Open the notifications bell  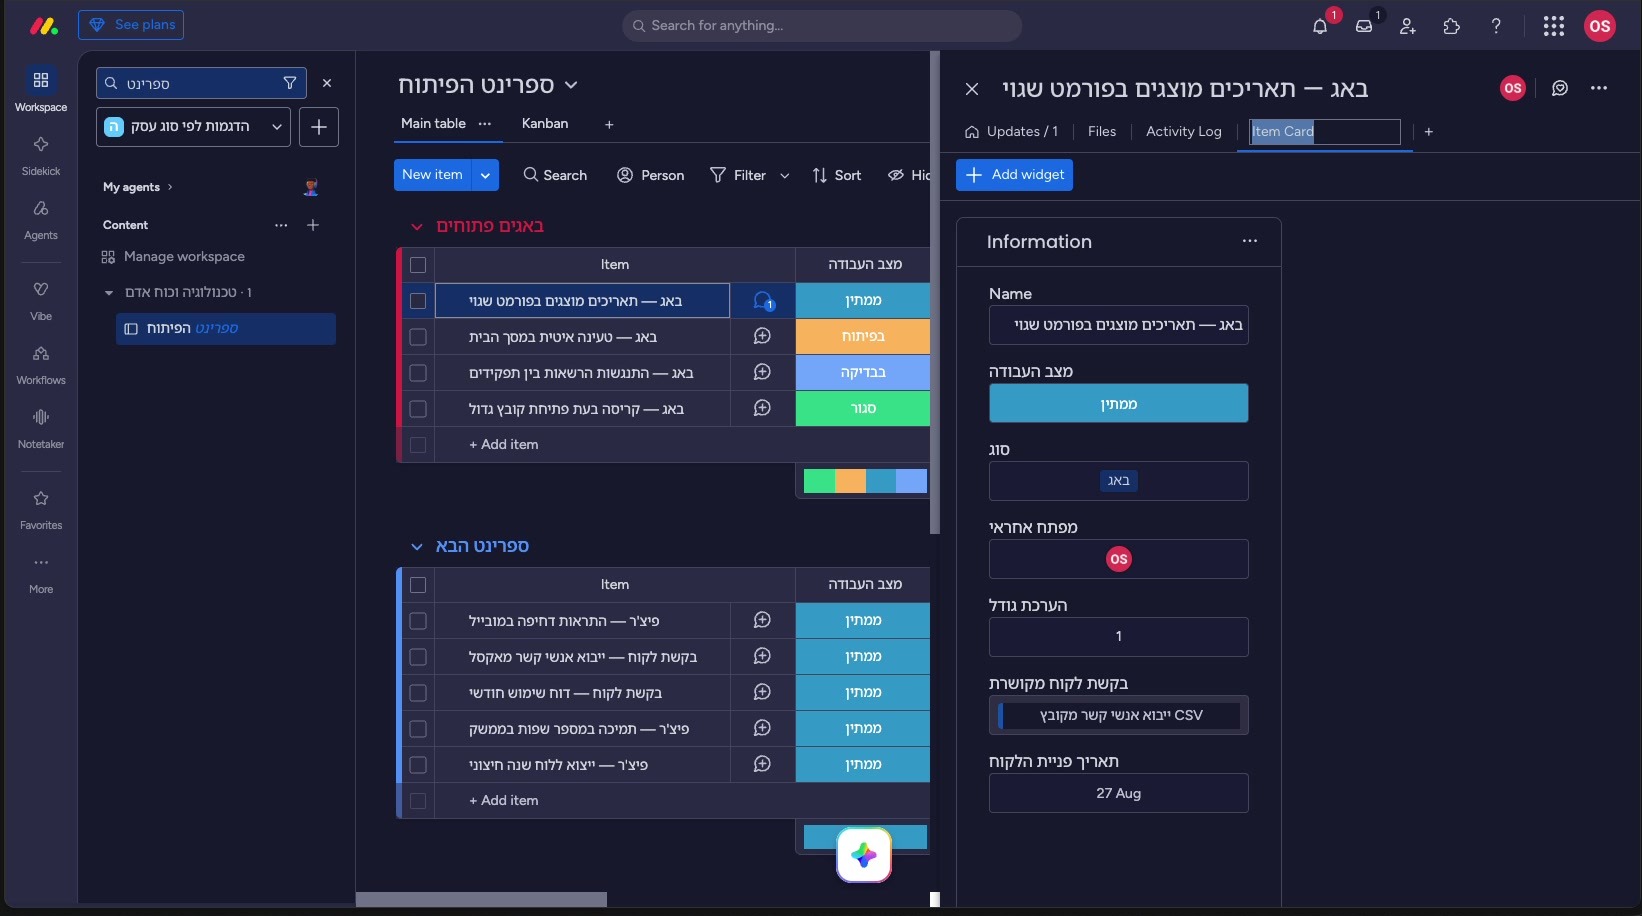(1320, 26)
